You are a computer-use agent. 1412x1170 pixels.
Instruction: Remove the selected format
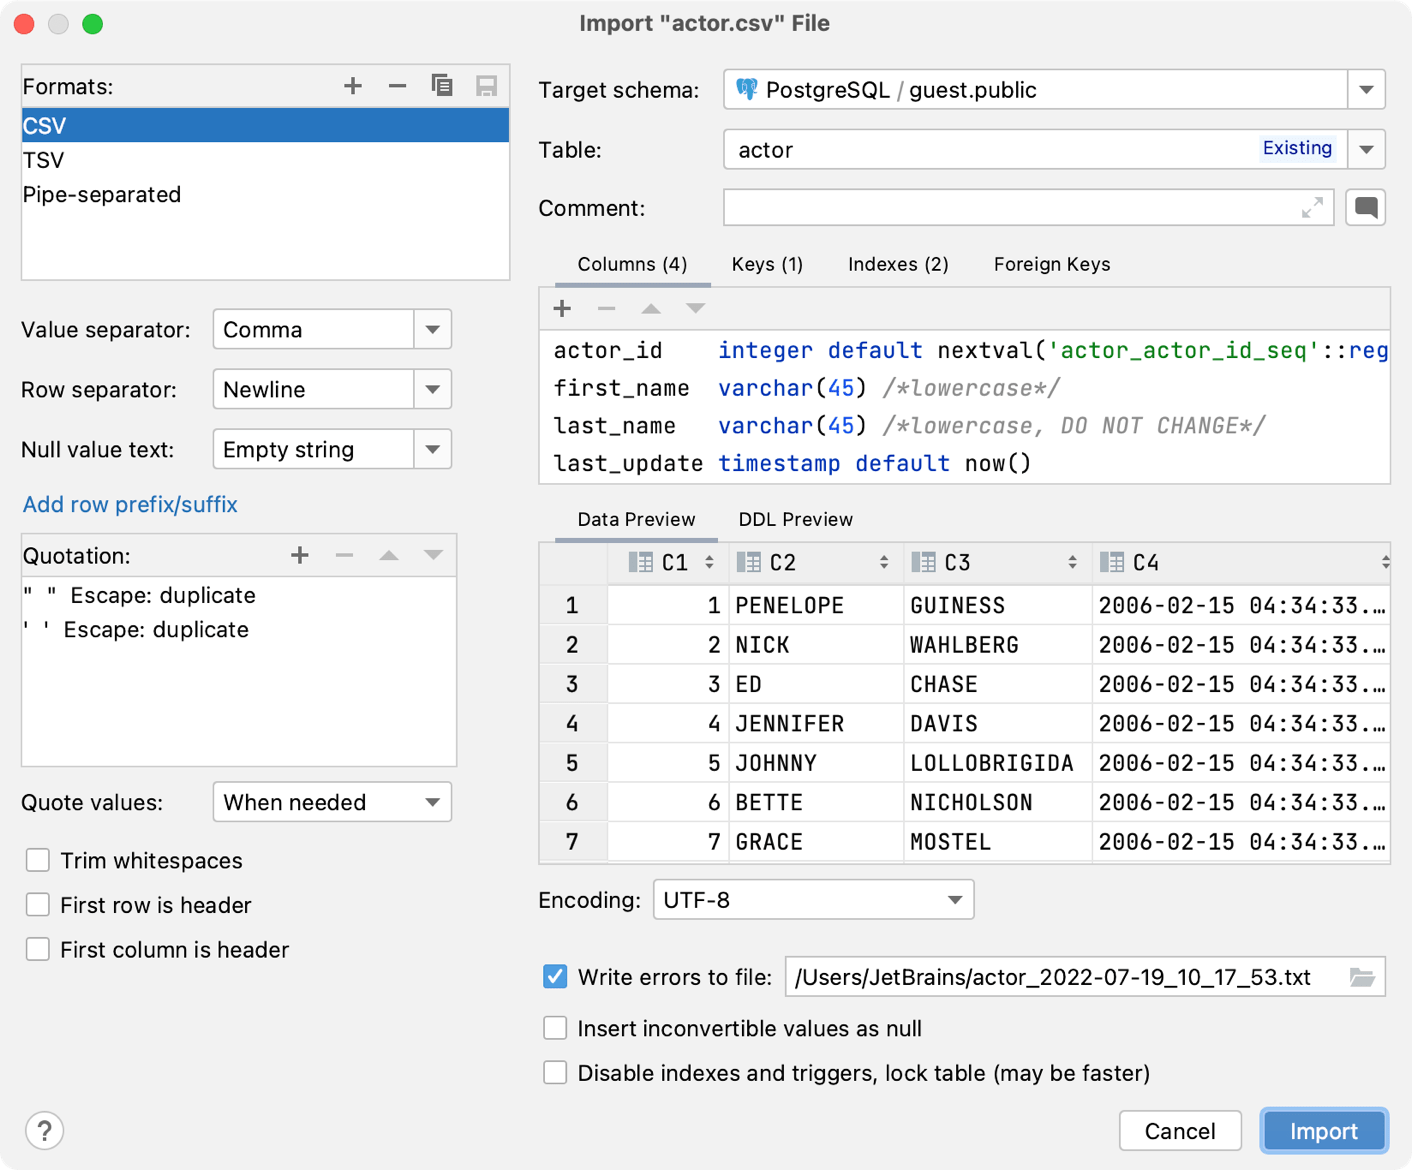tap(397, 86)
